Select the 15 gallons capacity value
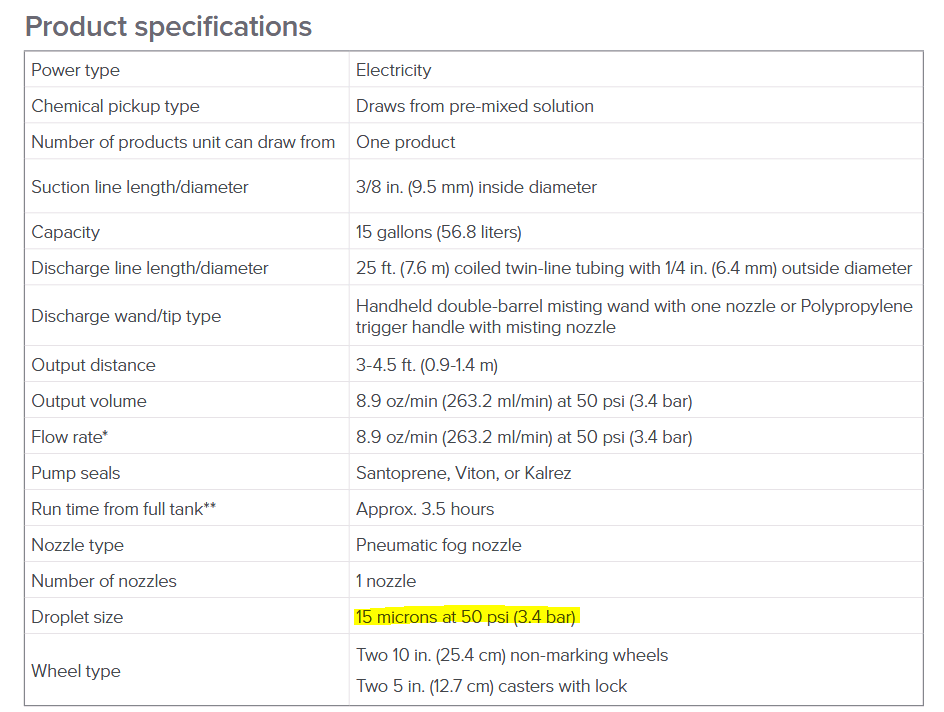The height and width of the screenshot is (712, 944). pos(438,232)
